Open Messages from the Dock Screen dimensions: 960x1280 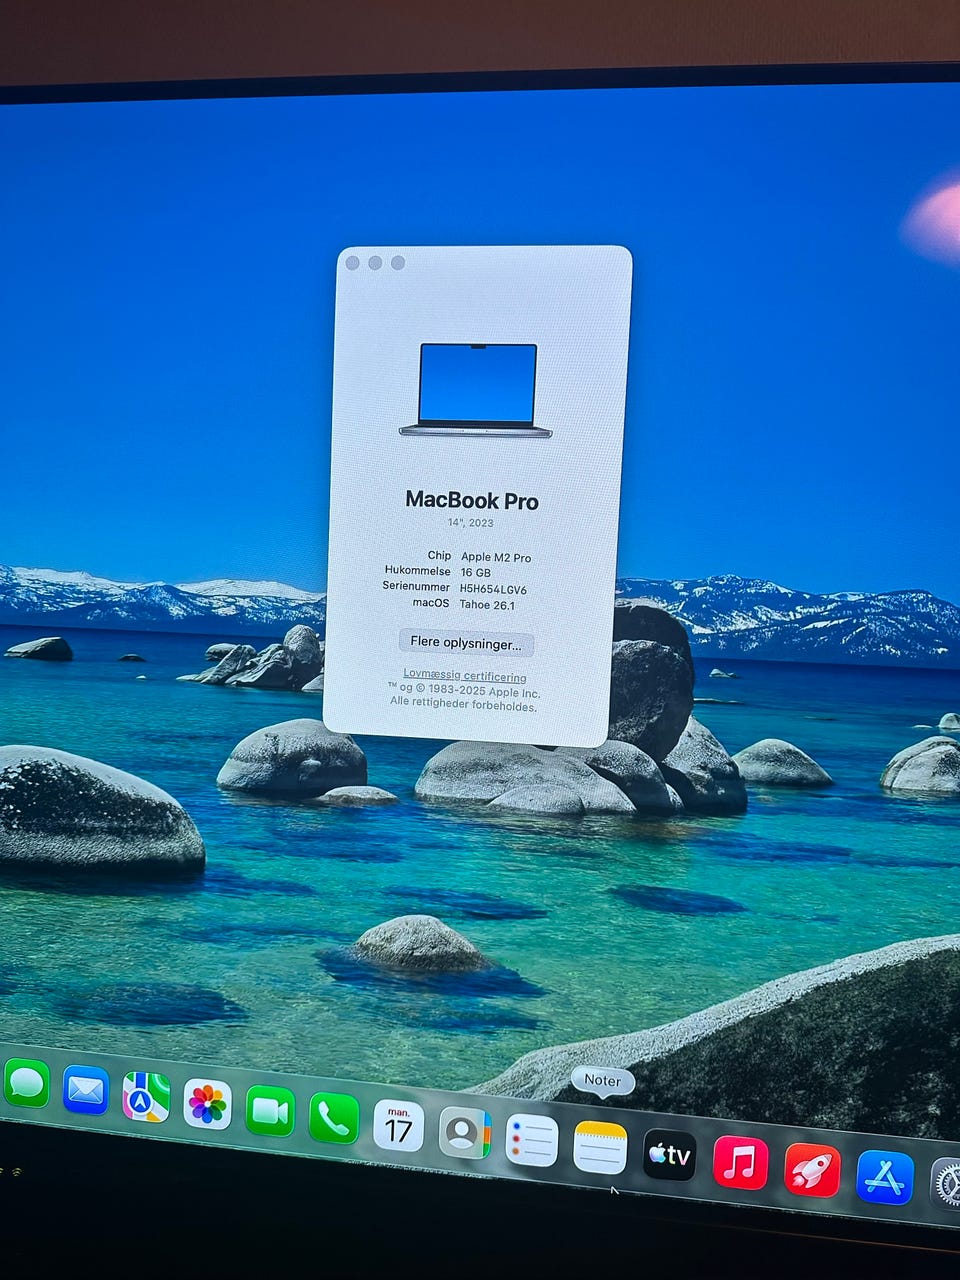point(27,1083)
